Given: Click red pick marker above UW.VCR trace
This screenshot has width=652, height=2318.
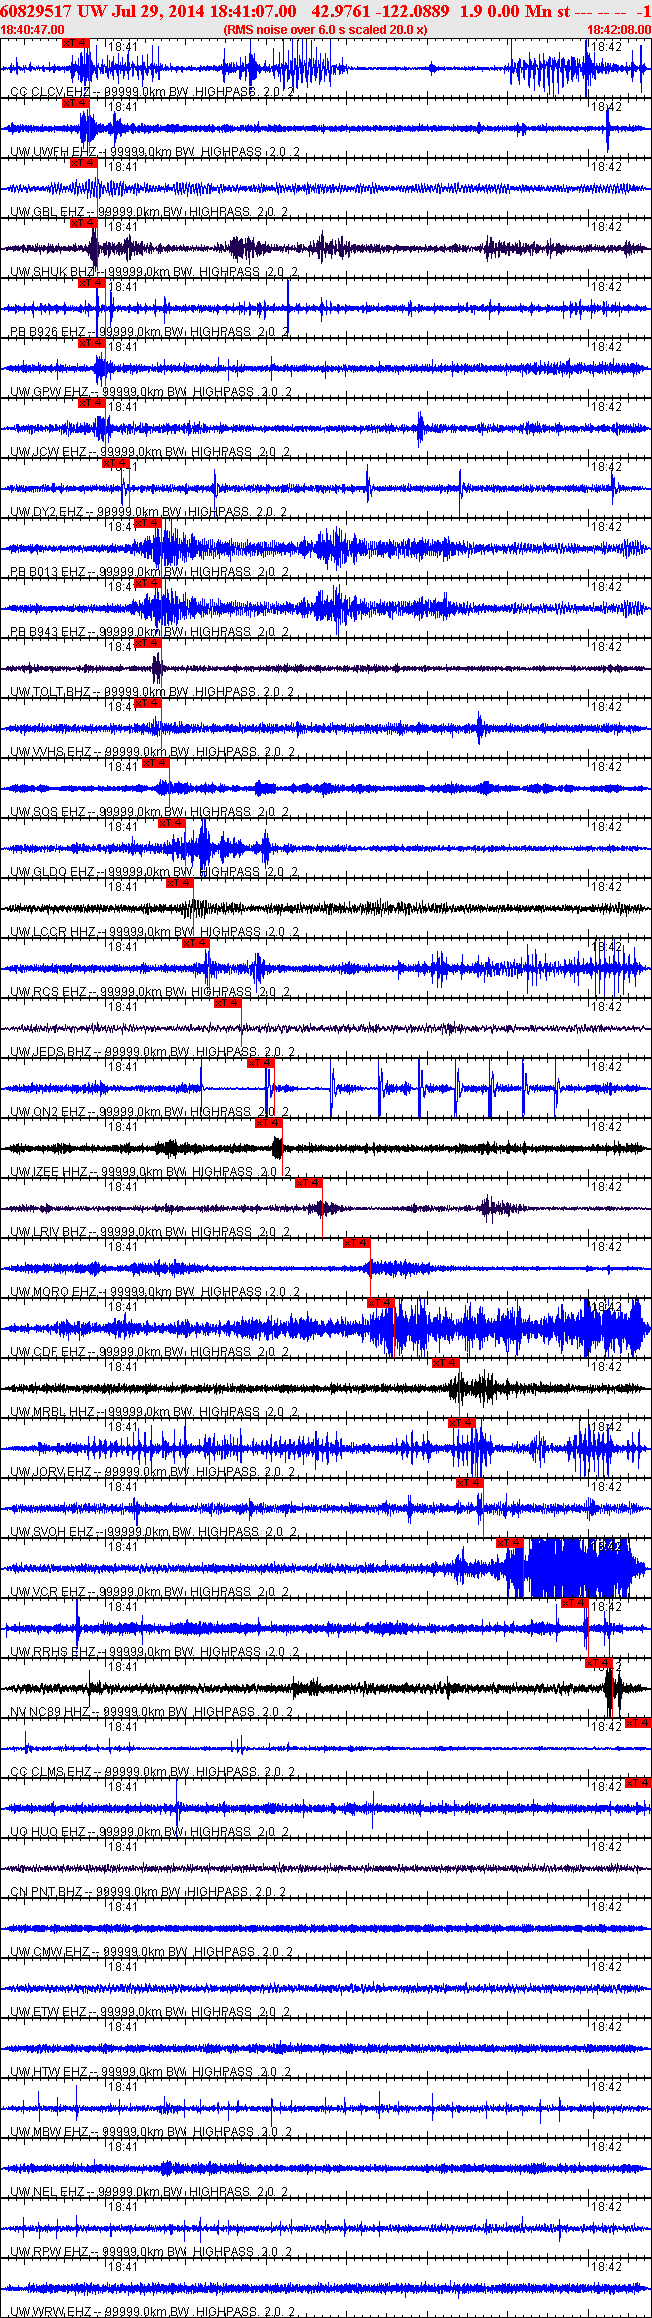Looking at the screenshot, I should [x=510, y=1543].
